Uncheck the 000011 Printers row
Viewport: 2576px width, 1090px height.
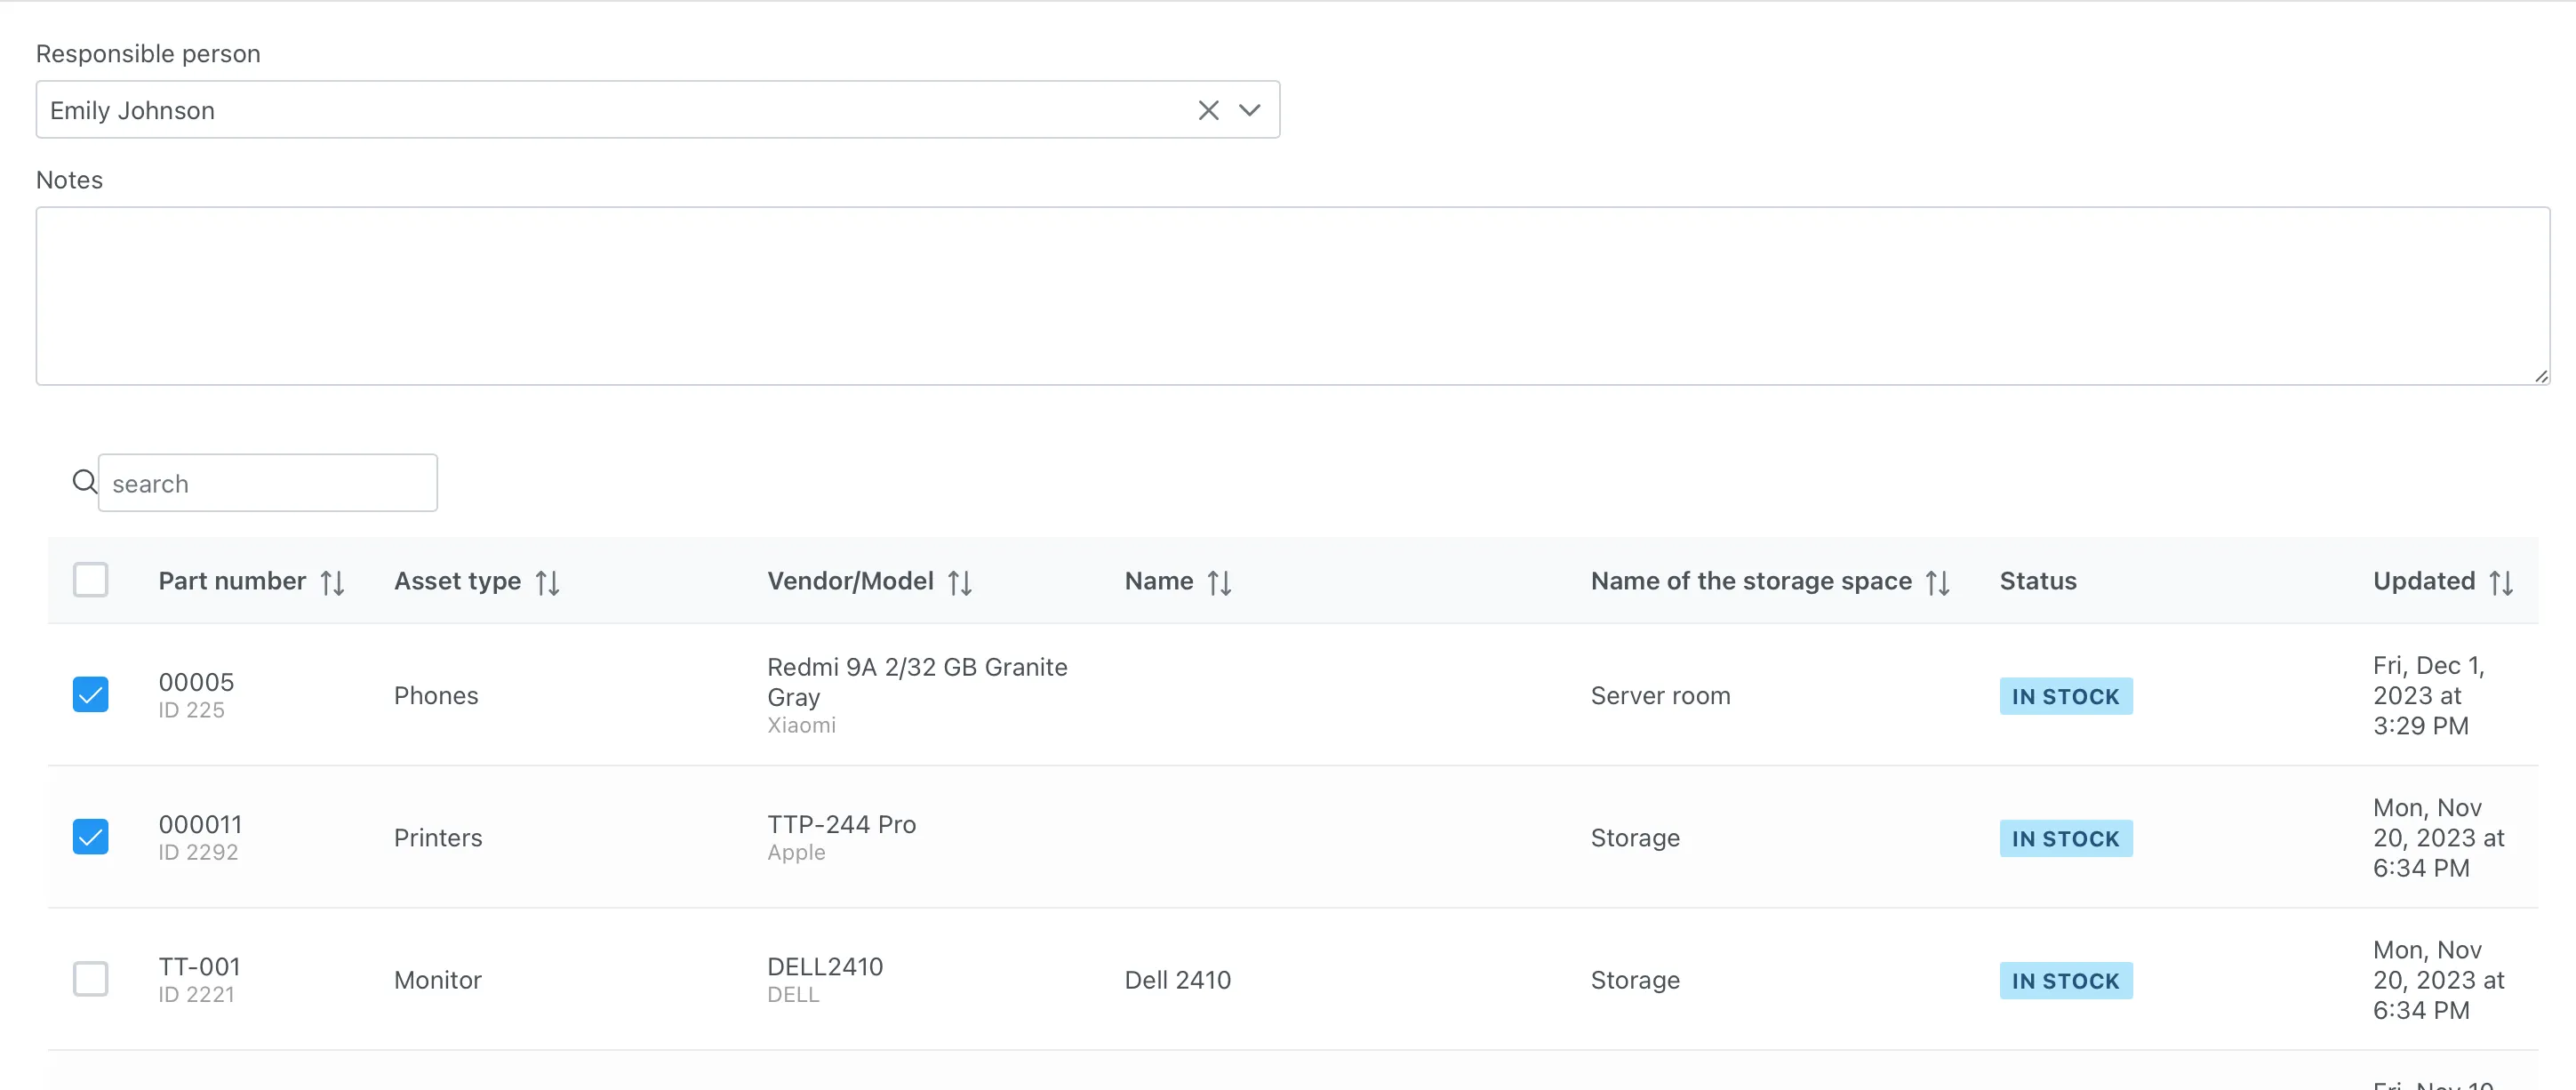tap(90, 837)
